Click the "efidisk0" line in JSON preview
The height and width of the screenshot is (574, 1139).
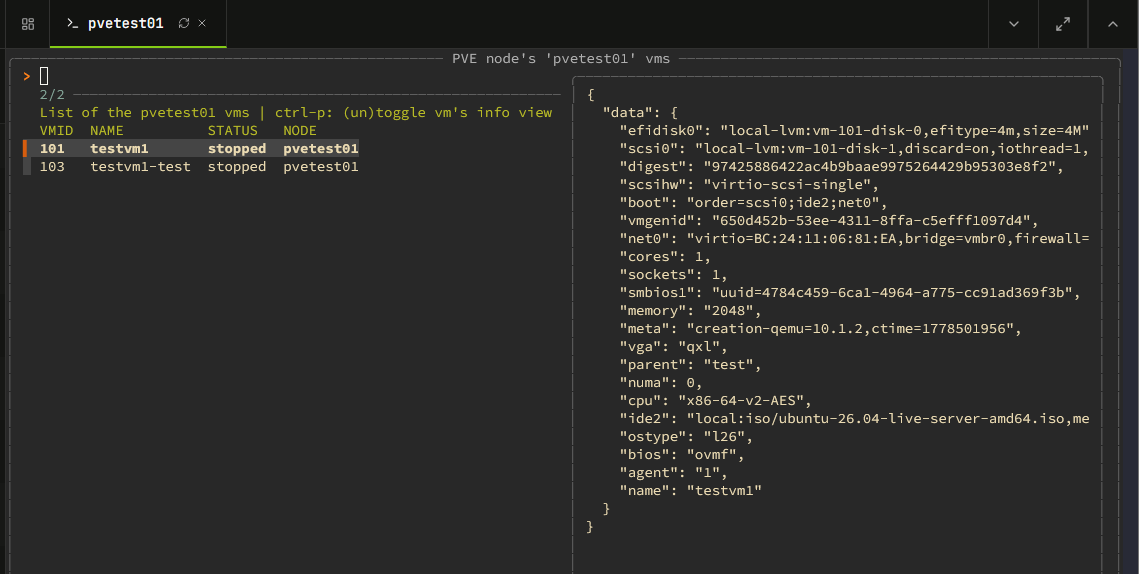point(854,131)
